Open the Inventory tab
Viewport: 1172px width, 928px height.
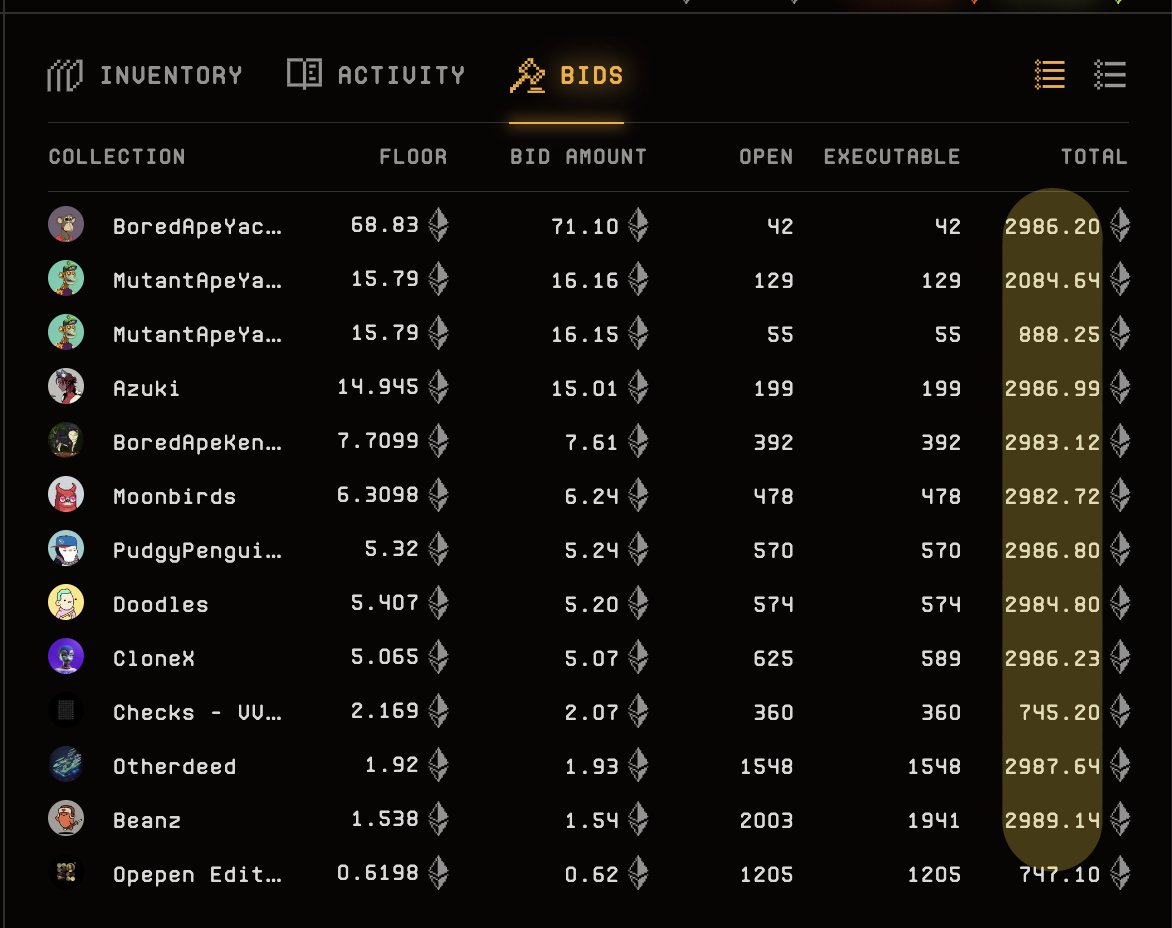click(145, 75)
